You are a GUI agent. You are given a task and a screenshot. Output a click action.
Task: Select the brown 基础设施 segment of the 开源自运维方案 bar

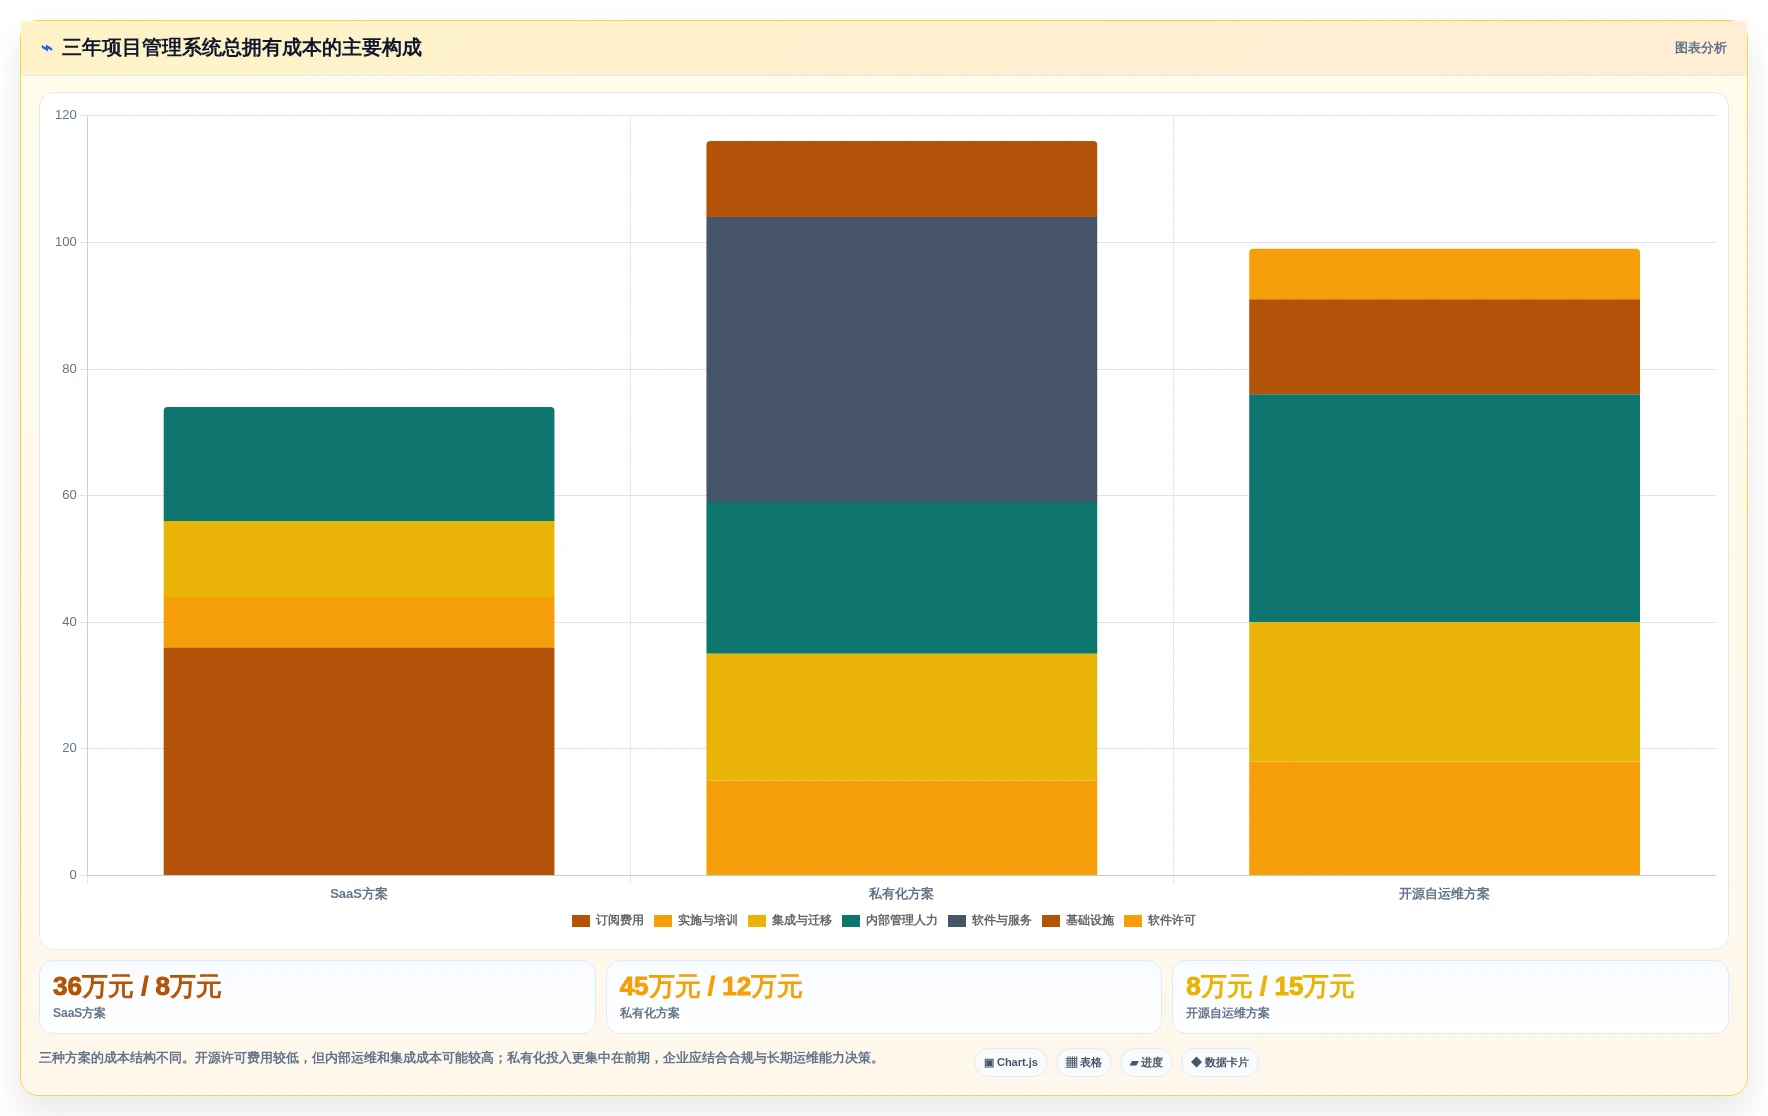pos(1444,347)
